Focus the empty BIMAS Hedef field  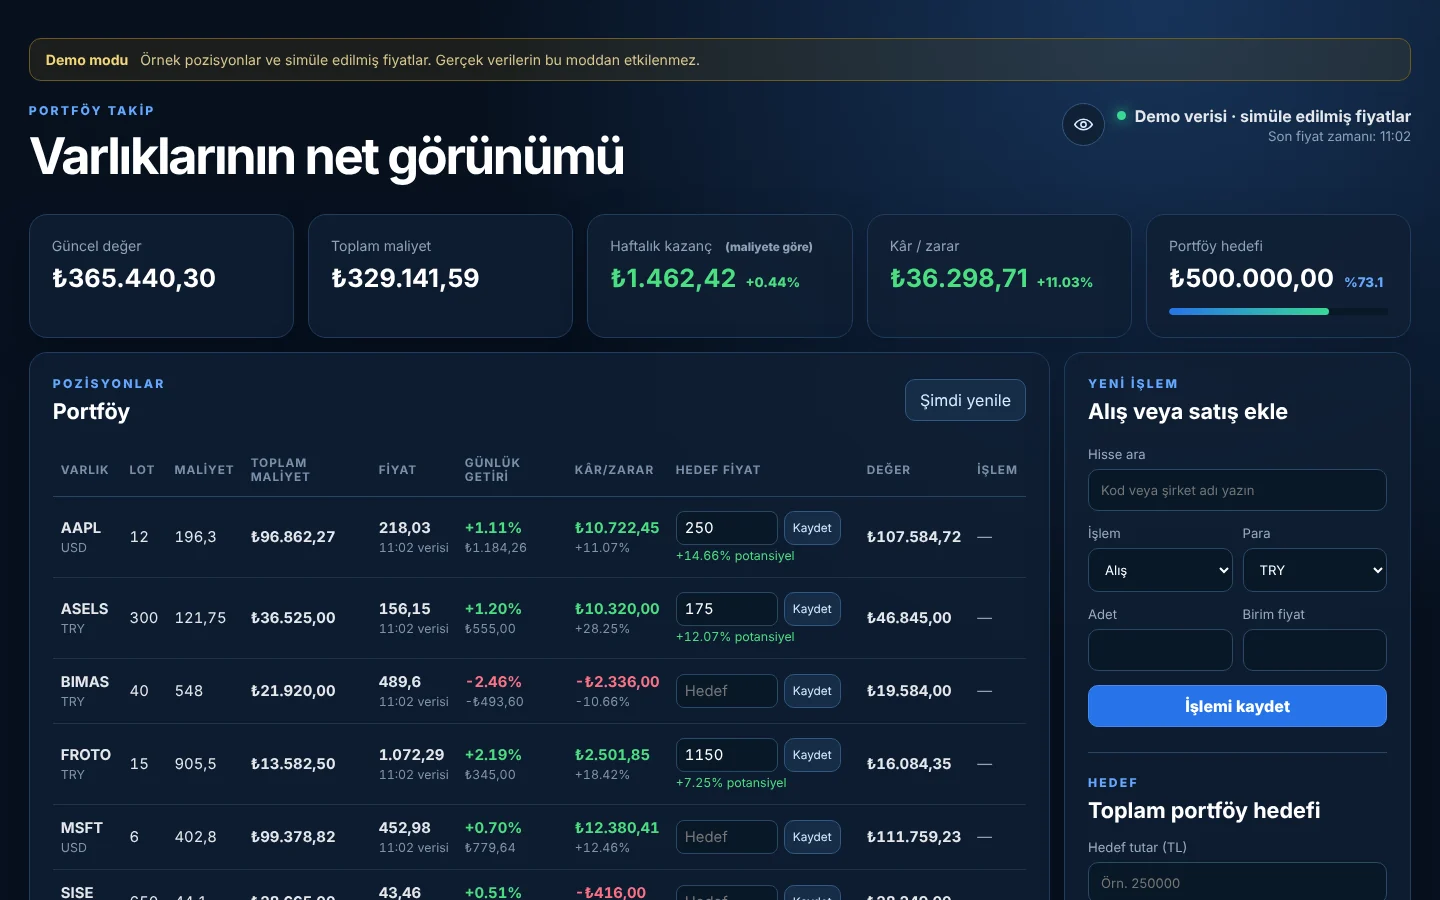727,691
